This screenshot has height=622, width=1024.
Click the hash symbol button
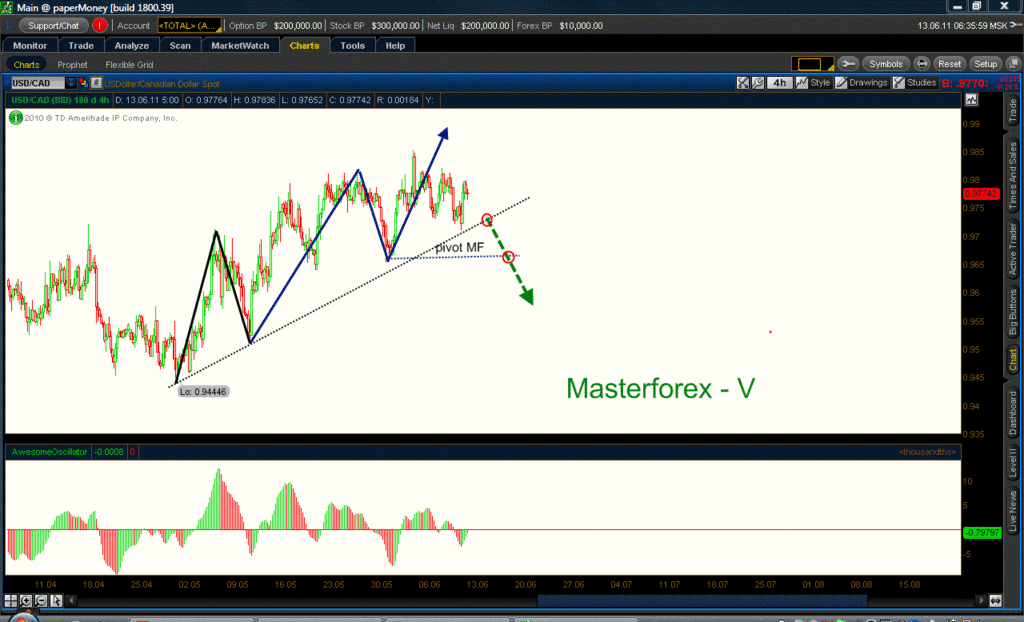point(96,83)
